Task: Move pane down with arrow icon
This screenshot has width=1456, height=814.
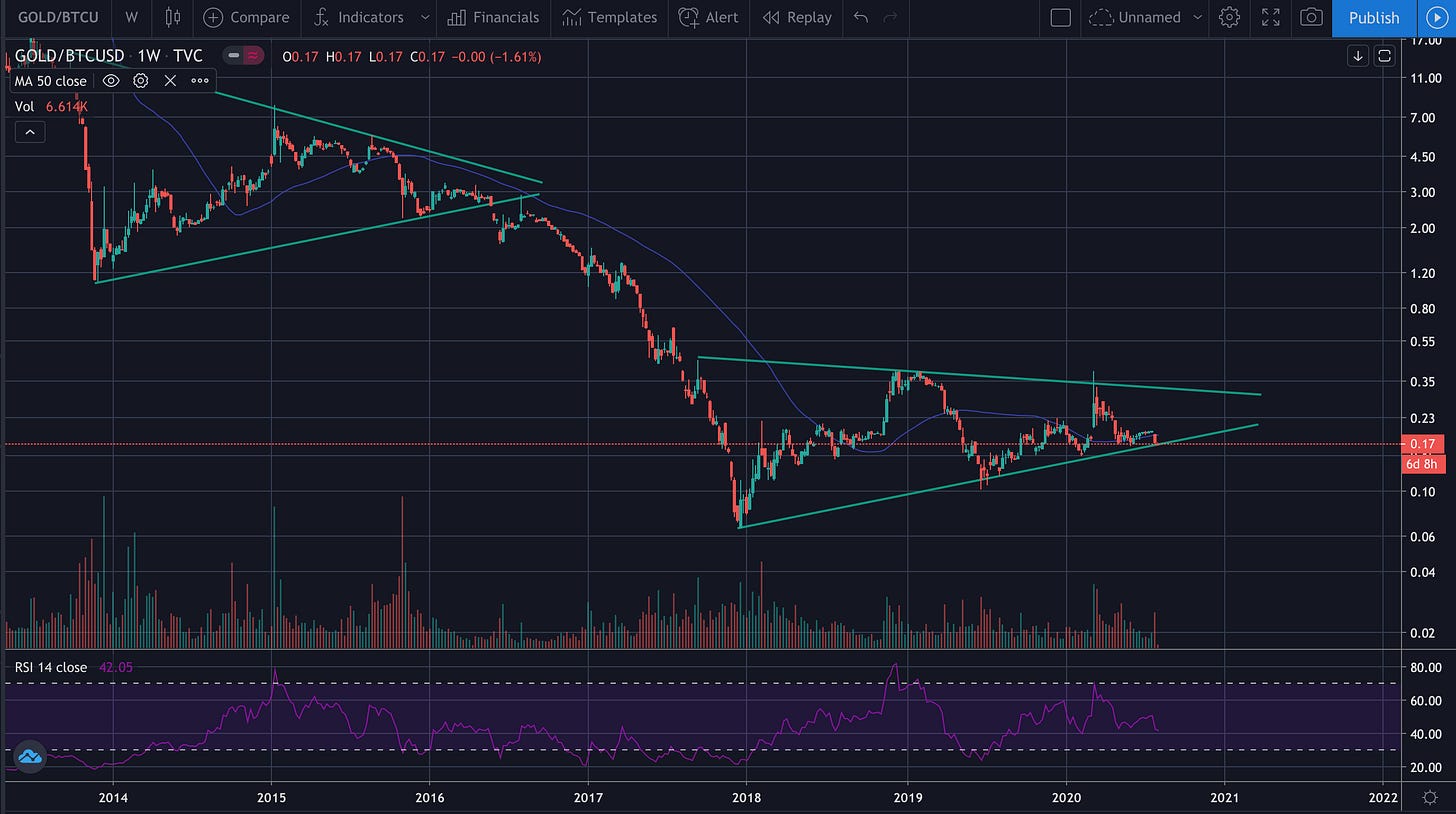Action: pos(1358,56)
